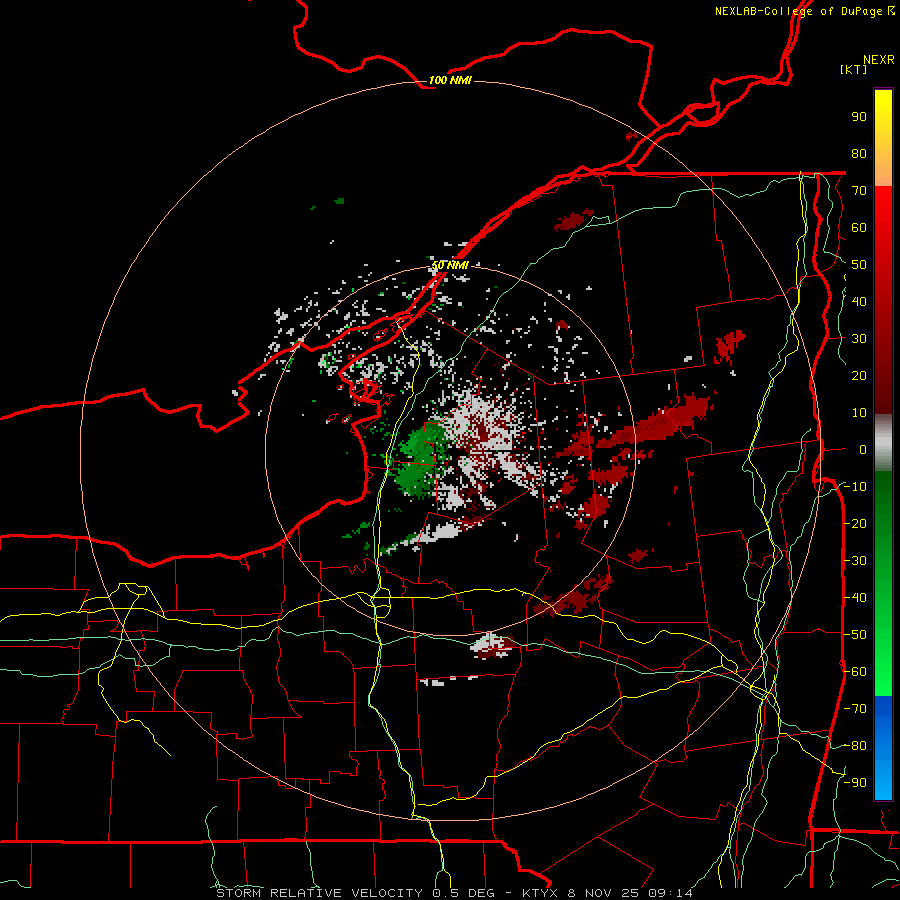Click the -80 value on the velocity scale
The width and height of the screenshot is (900, 900).
855,746
